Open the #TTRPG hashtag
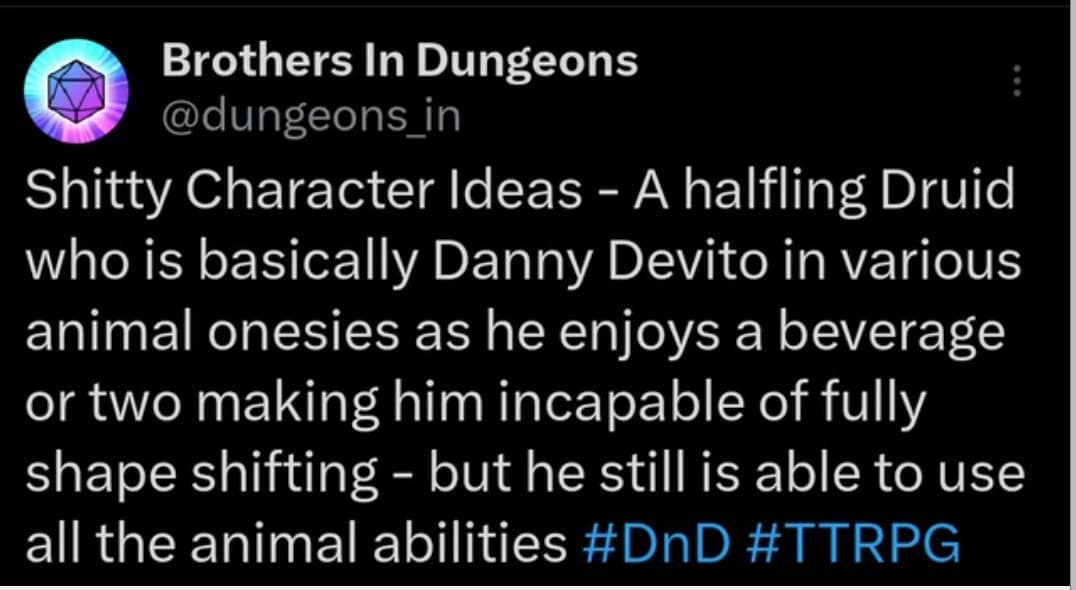 coord(852,546)
